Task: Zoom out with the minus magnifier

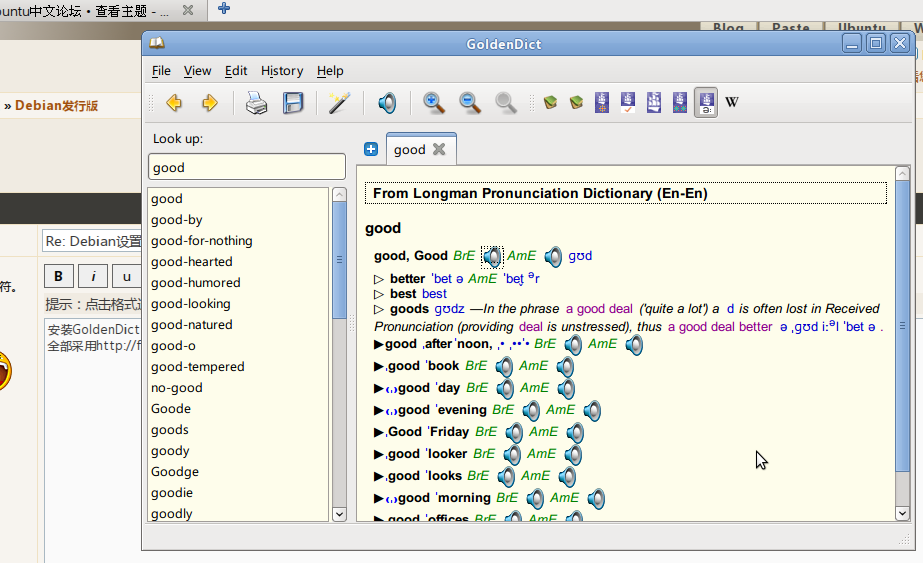Action: click(470, 103)
